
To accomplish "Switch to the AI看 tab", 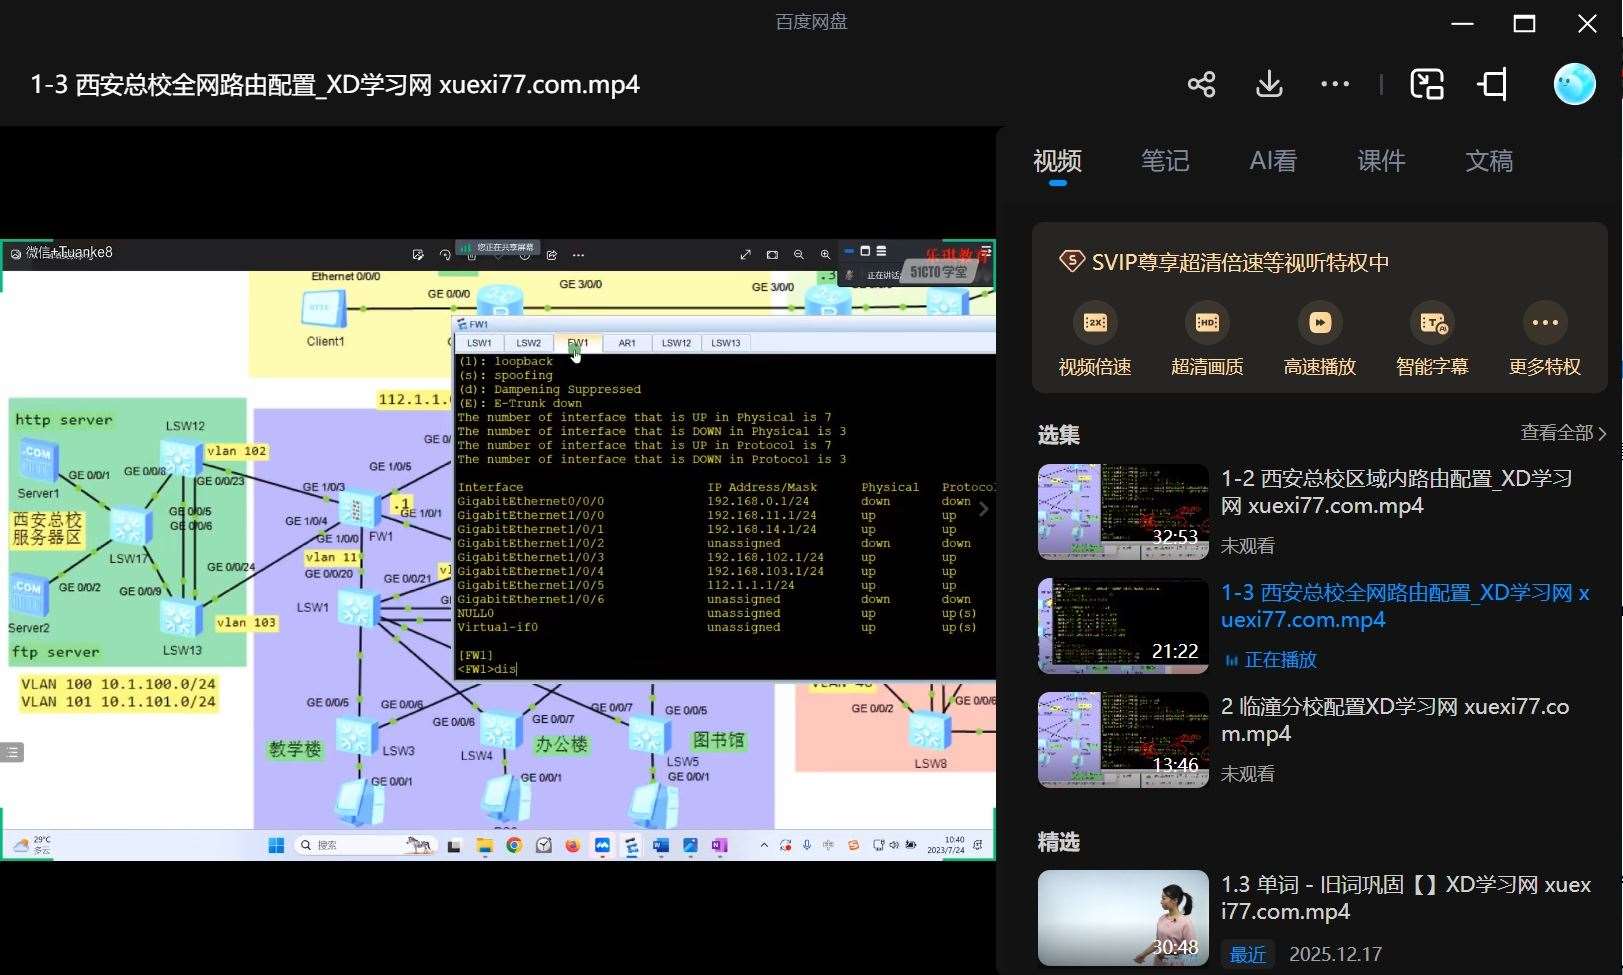I will tap(1273, 161).
